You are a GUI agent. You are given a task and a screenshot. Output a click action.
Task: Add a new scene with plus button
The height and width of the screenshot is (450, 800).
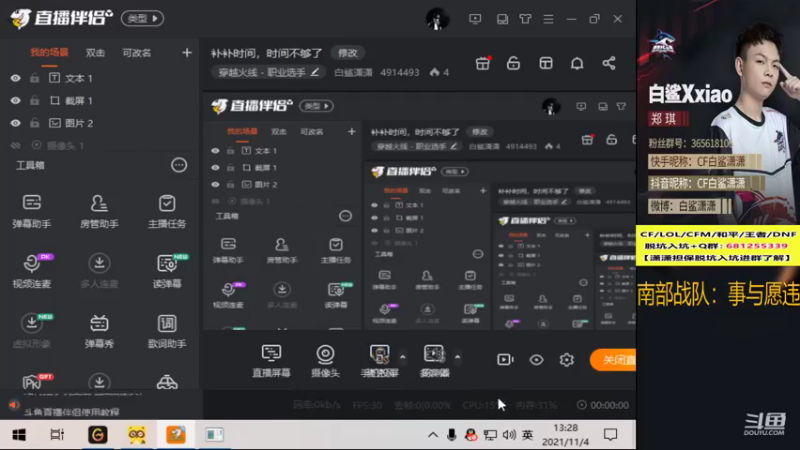[x=187, y=53]
